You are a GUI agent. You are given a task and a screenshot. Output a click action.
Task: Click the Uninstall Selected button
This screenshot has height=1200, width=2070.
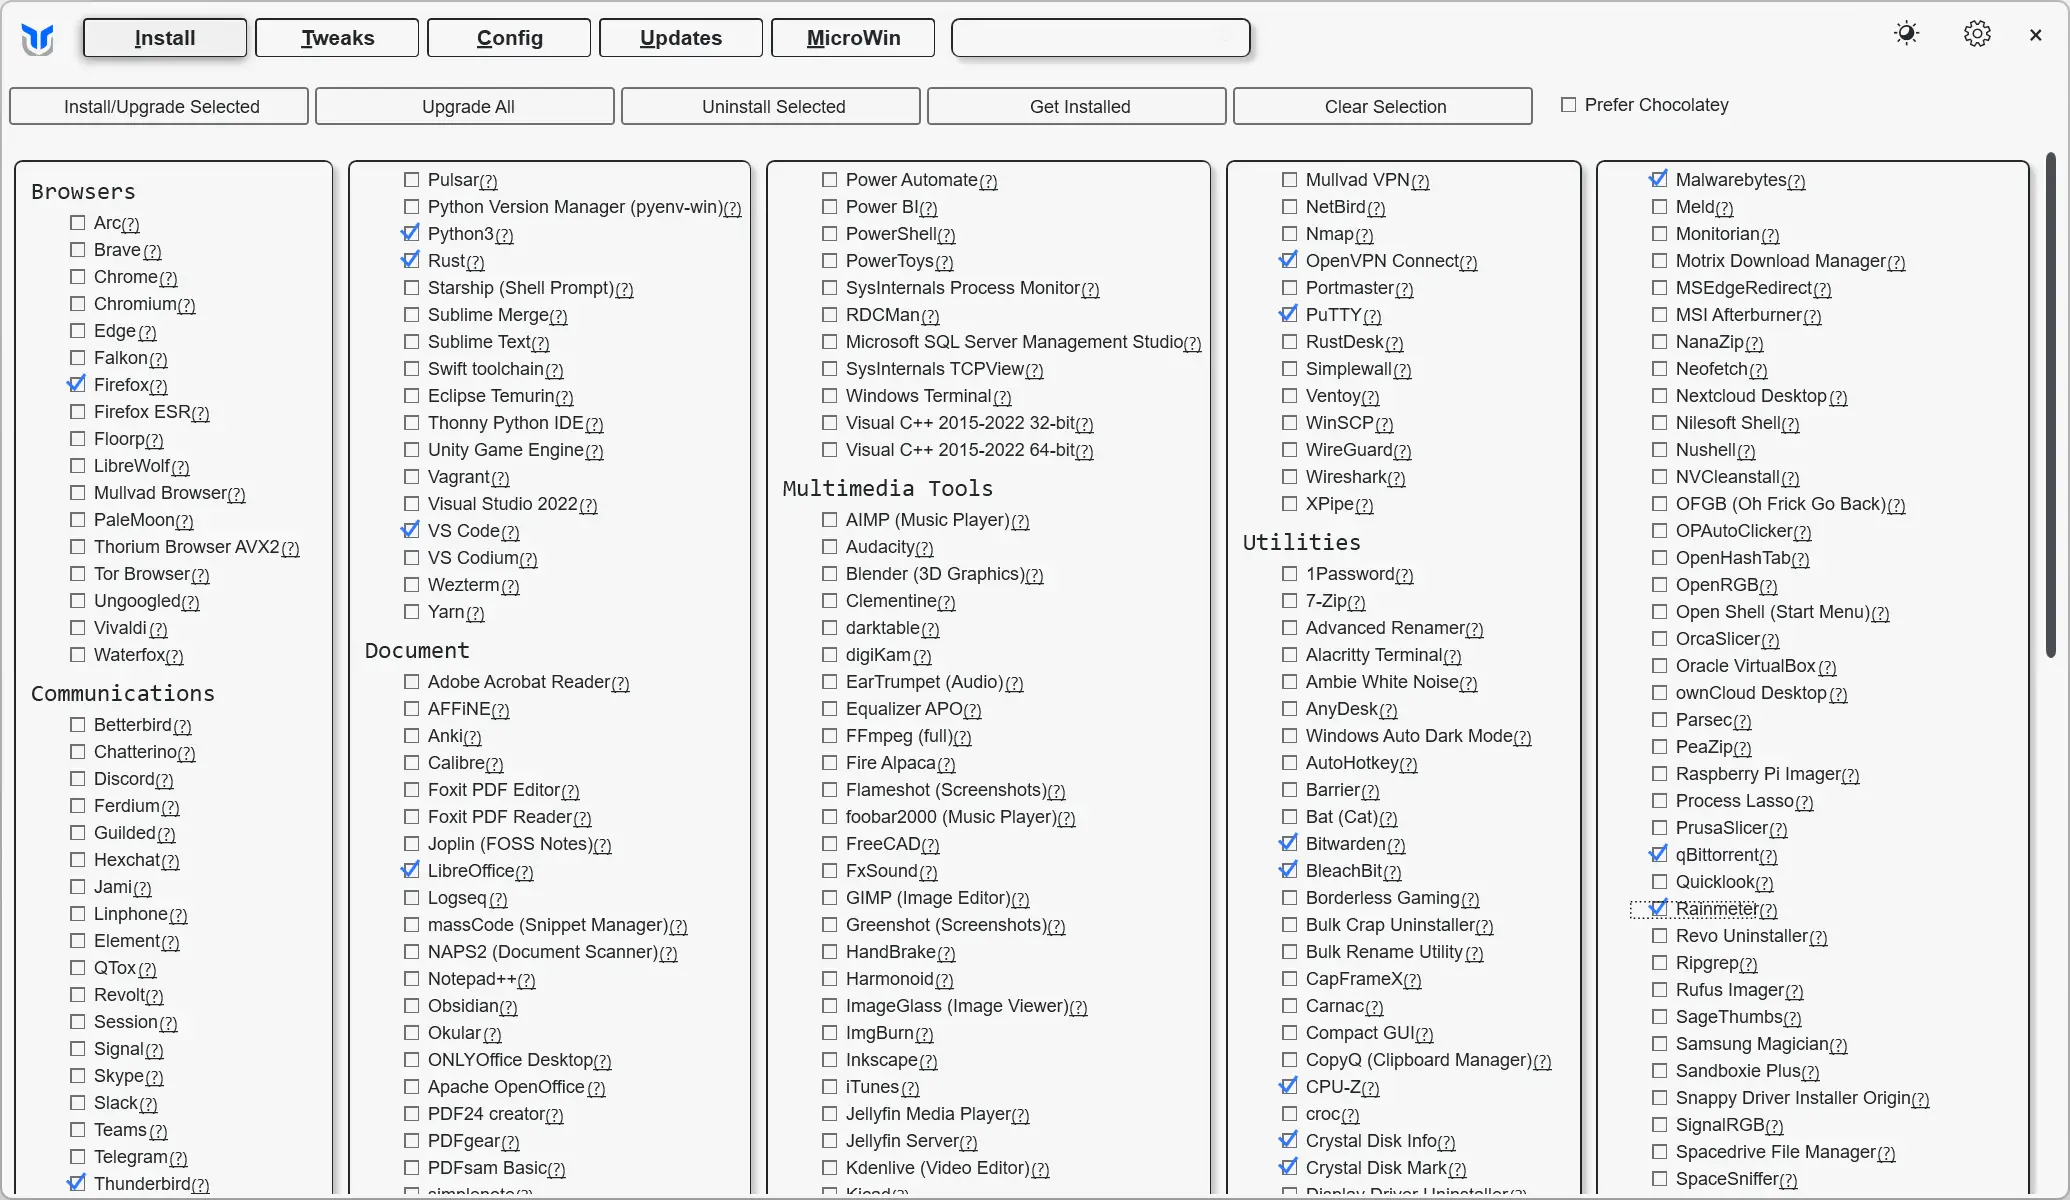click(x=772, y=106)
